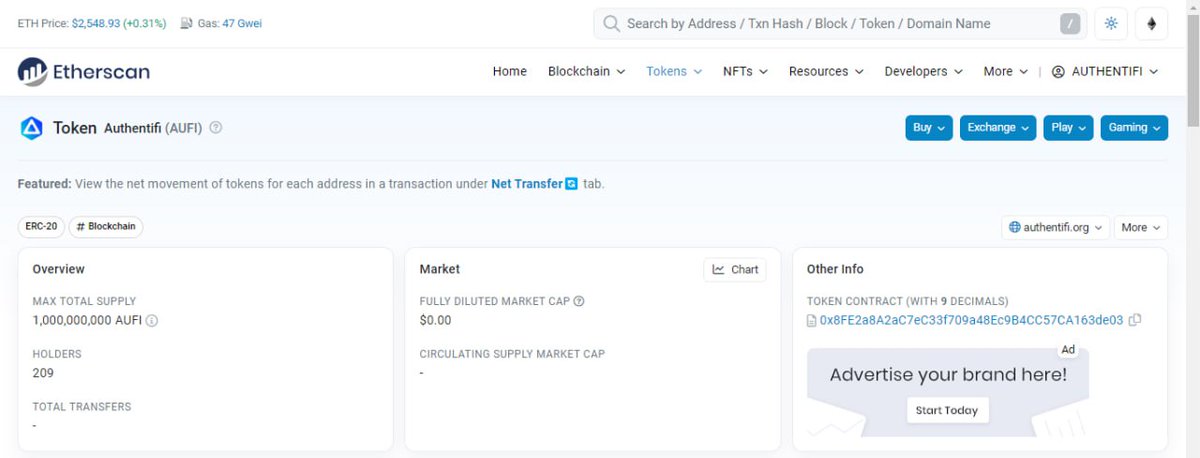The width and height of the screenshot is (1200, 458).
Task: Expand the Gaming dropdown
Action: 1134,128
